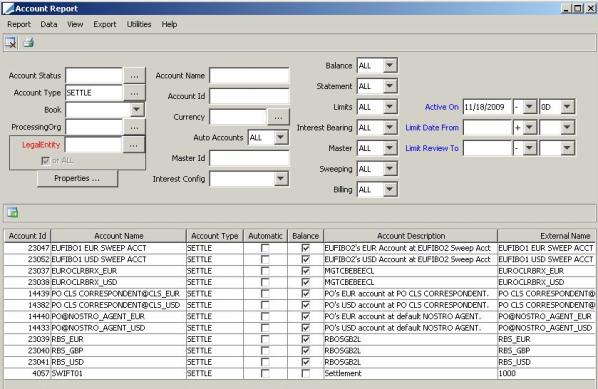Toggle Automatic checkbox for RBS_GBP row
This screenshot has height=389, width=598.
(x=265, y=350)
